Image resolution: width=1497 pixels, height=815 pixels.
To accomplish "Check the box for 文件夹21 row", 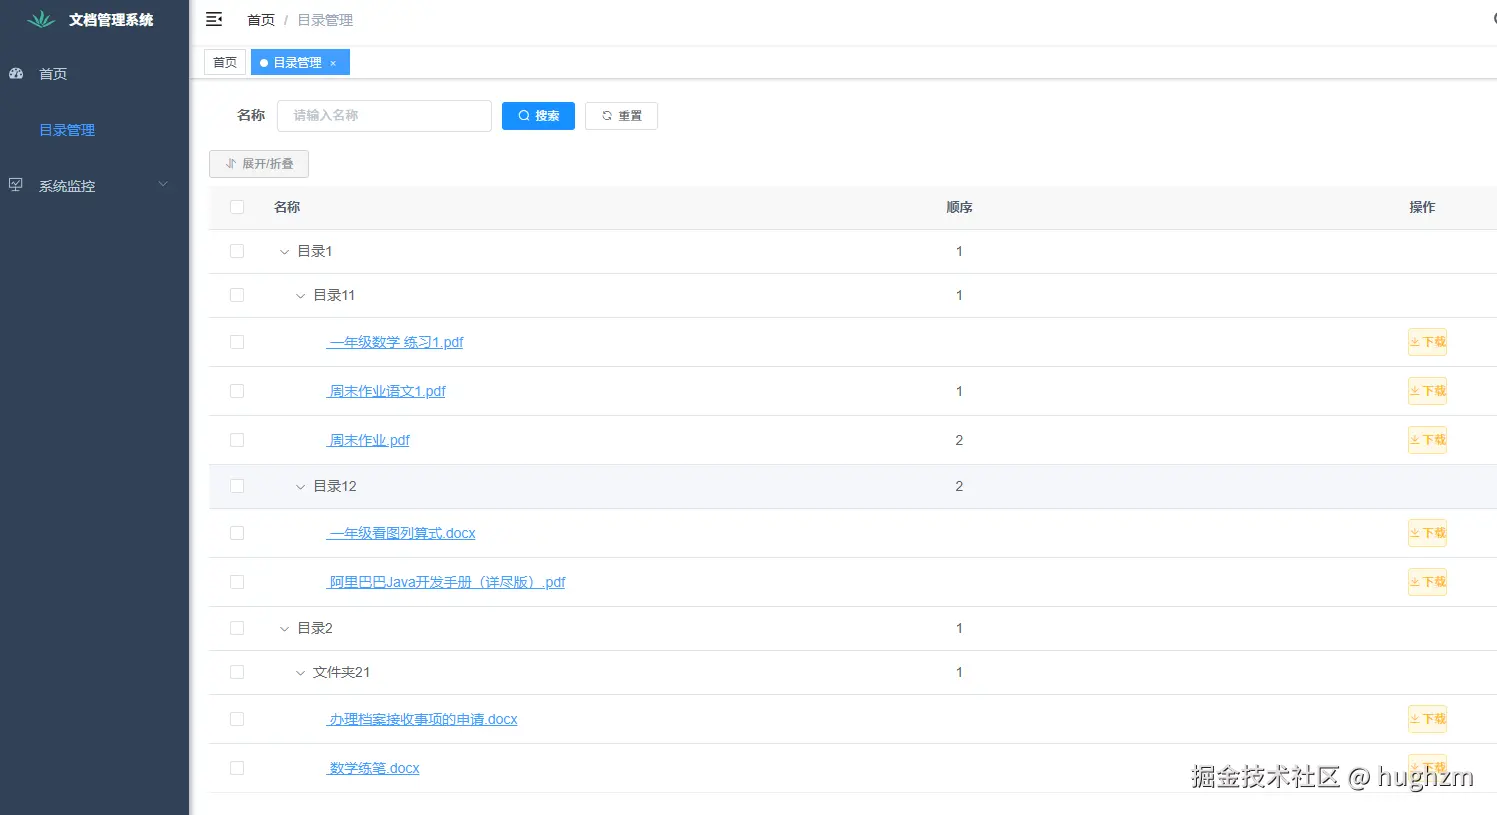I will click(237, 672).
